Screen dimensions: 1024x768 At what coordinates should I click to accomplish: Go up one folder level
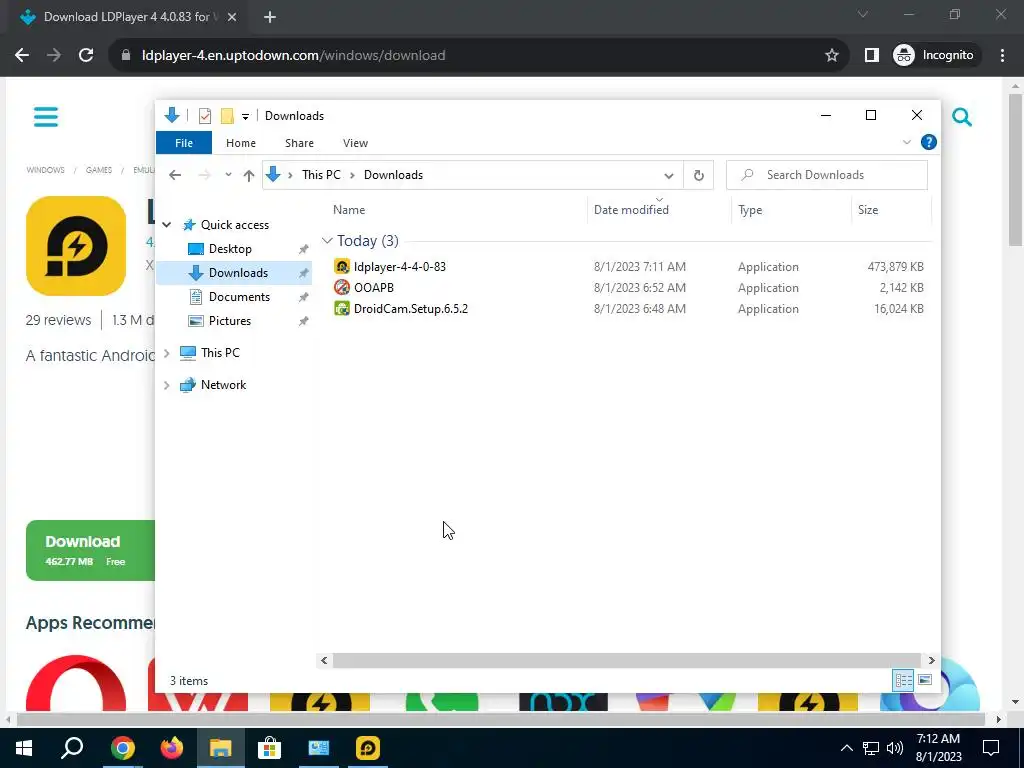[x=248, y=175]
